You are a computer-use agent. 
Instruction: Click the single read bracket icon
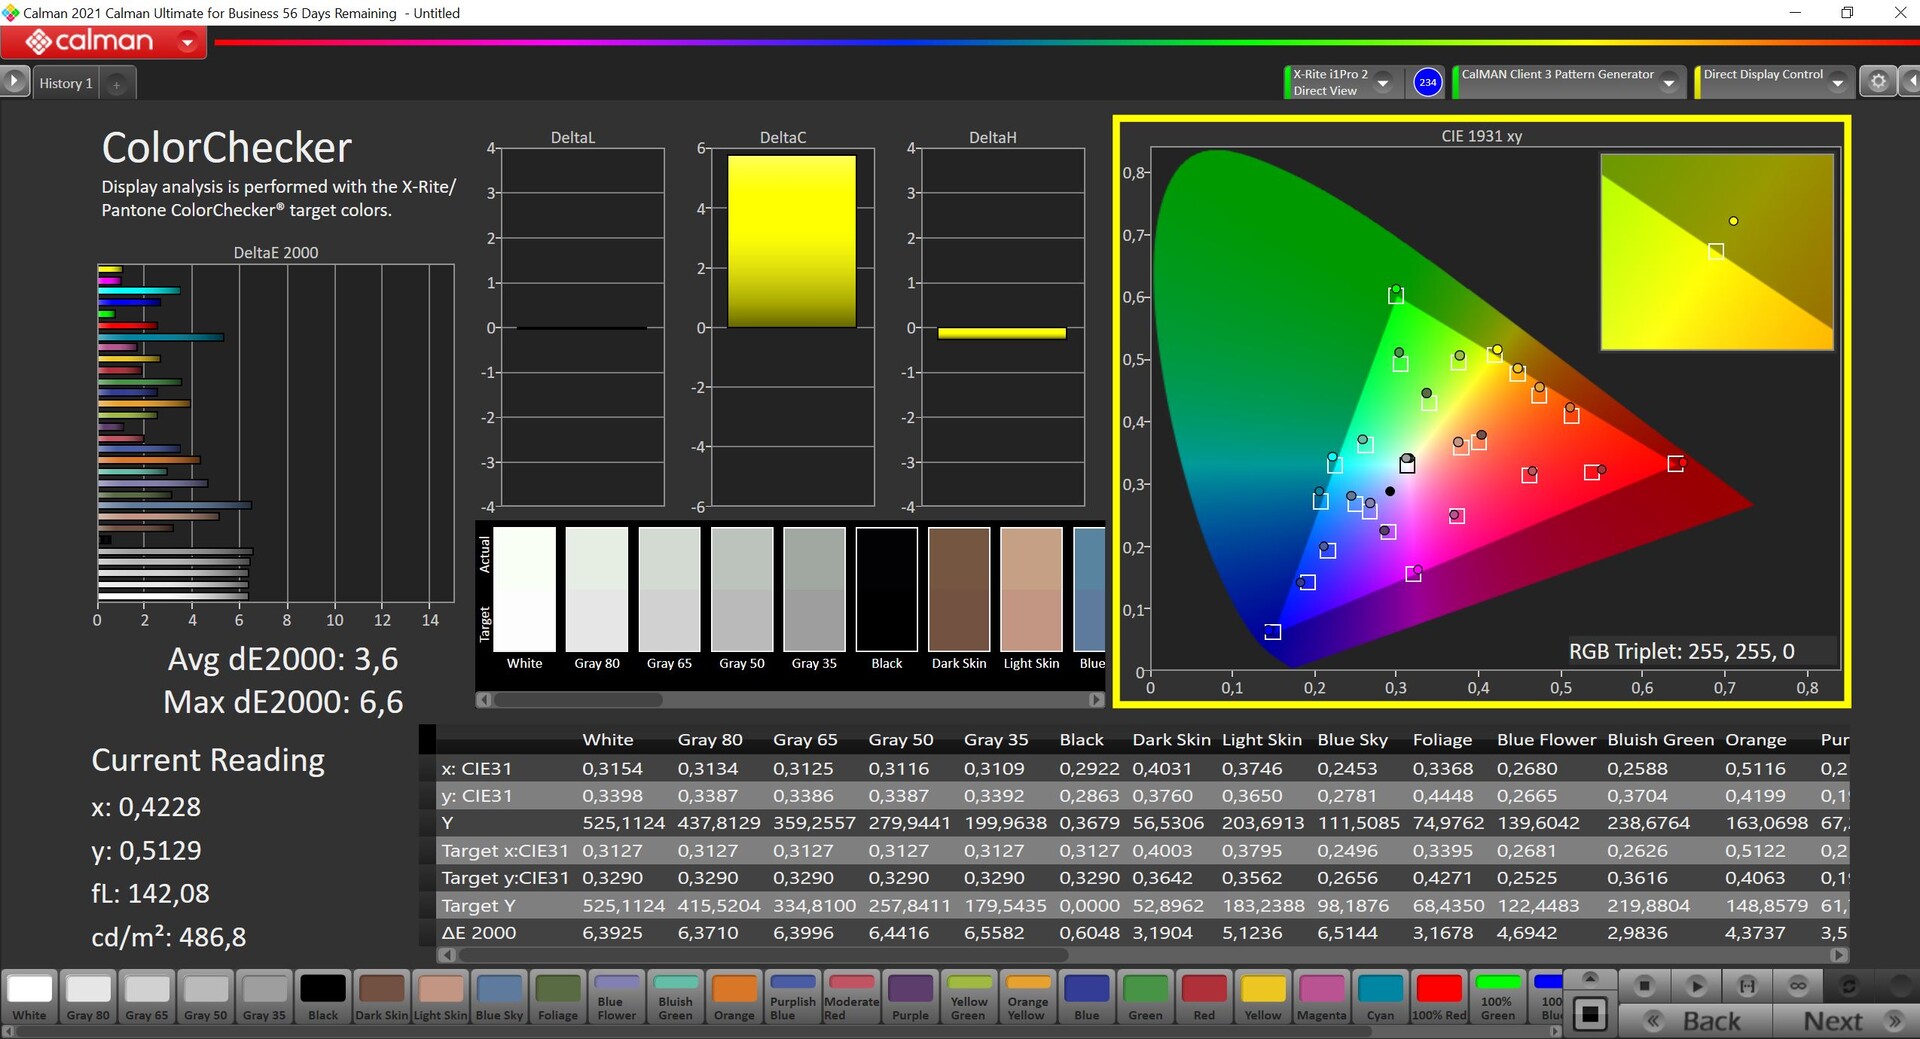click(x=1747, y=986)
